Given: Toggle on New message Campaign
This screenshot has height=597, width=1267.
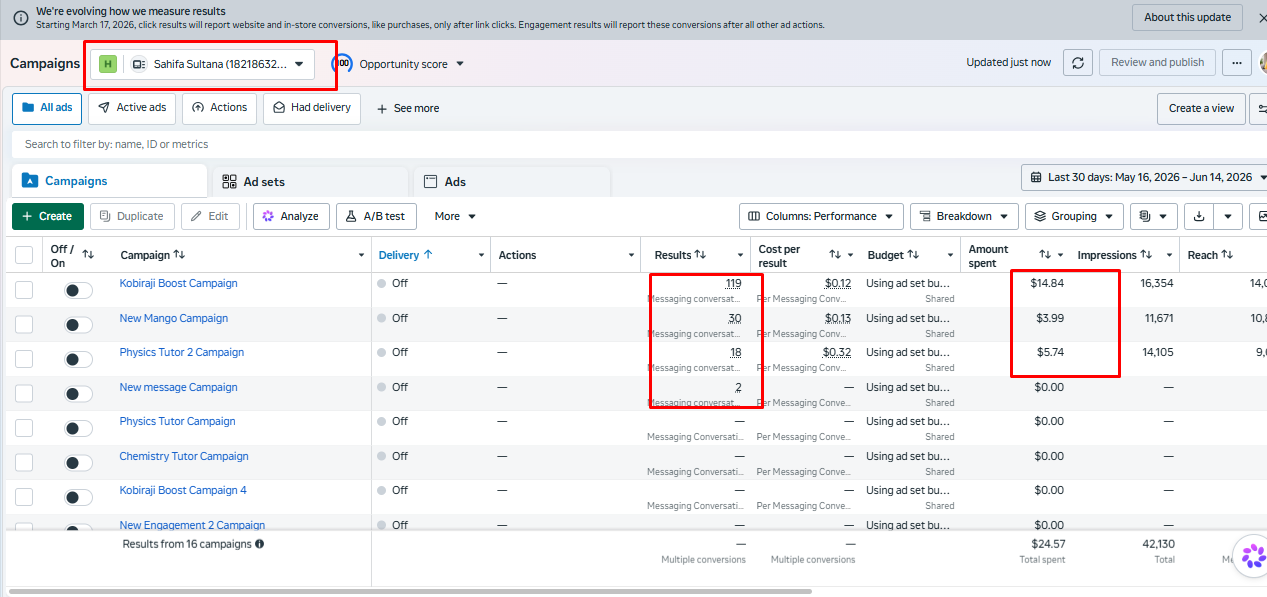Looking at the screenshot, I should tap(78, 394).
